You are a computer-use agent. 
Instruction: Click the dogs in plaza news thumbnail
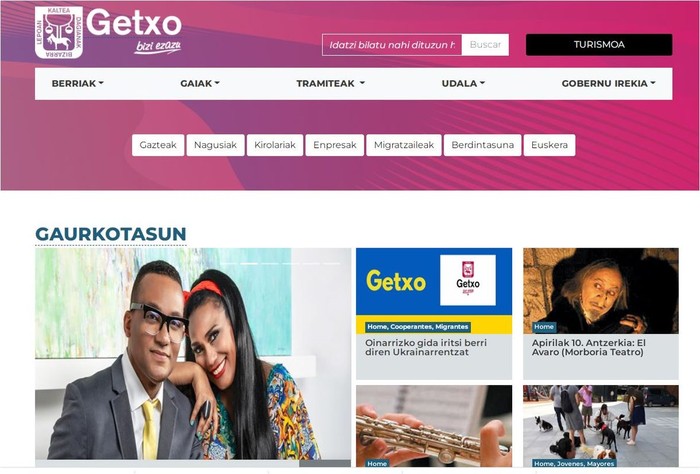601,426
